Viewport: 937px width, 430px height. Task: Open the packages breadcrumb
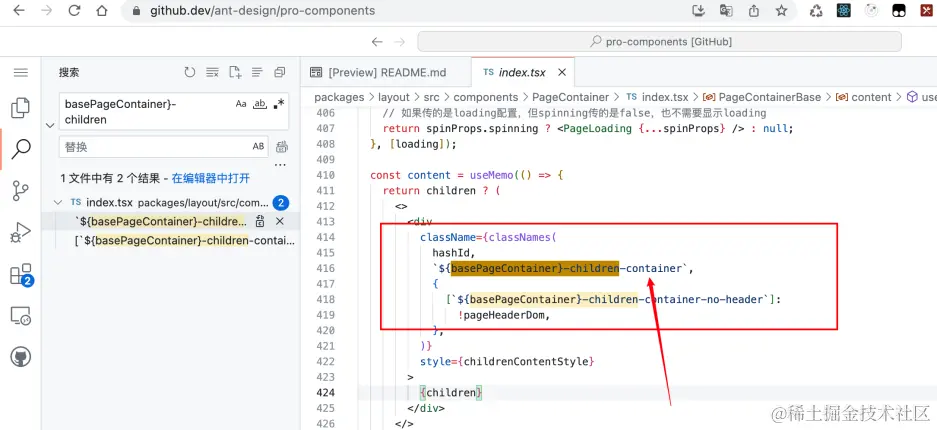(x=339, y=97)
